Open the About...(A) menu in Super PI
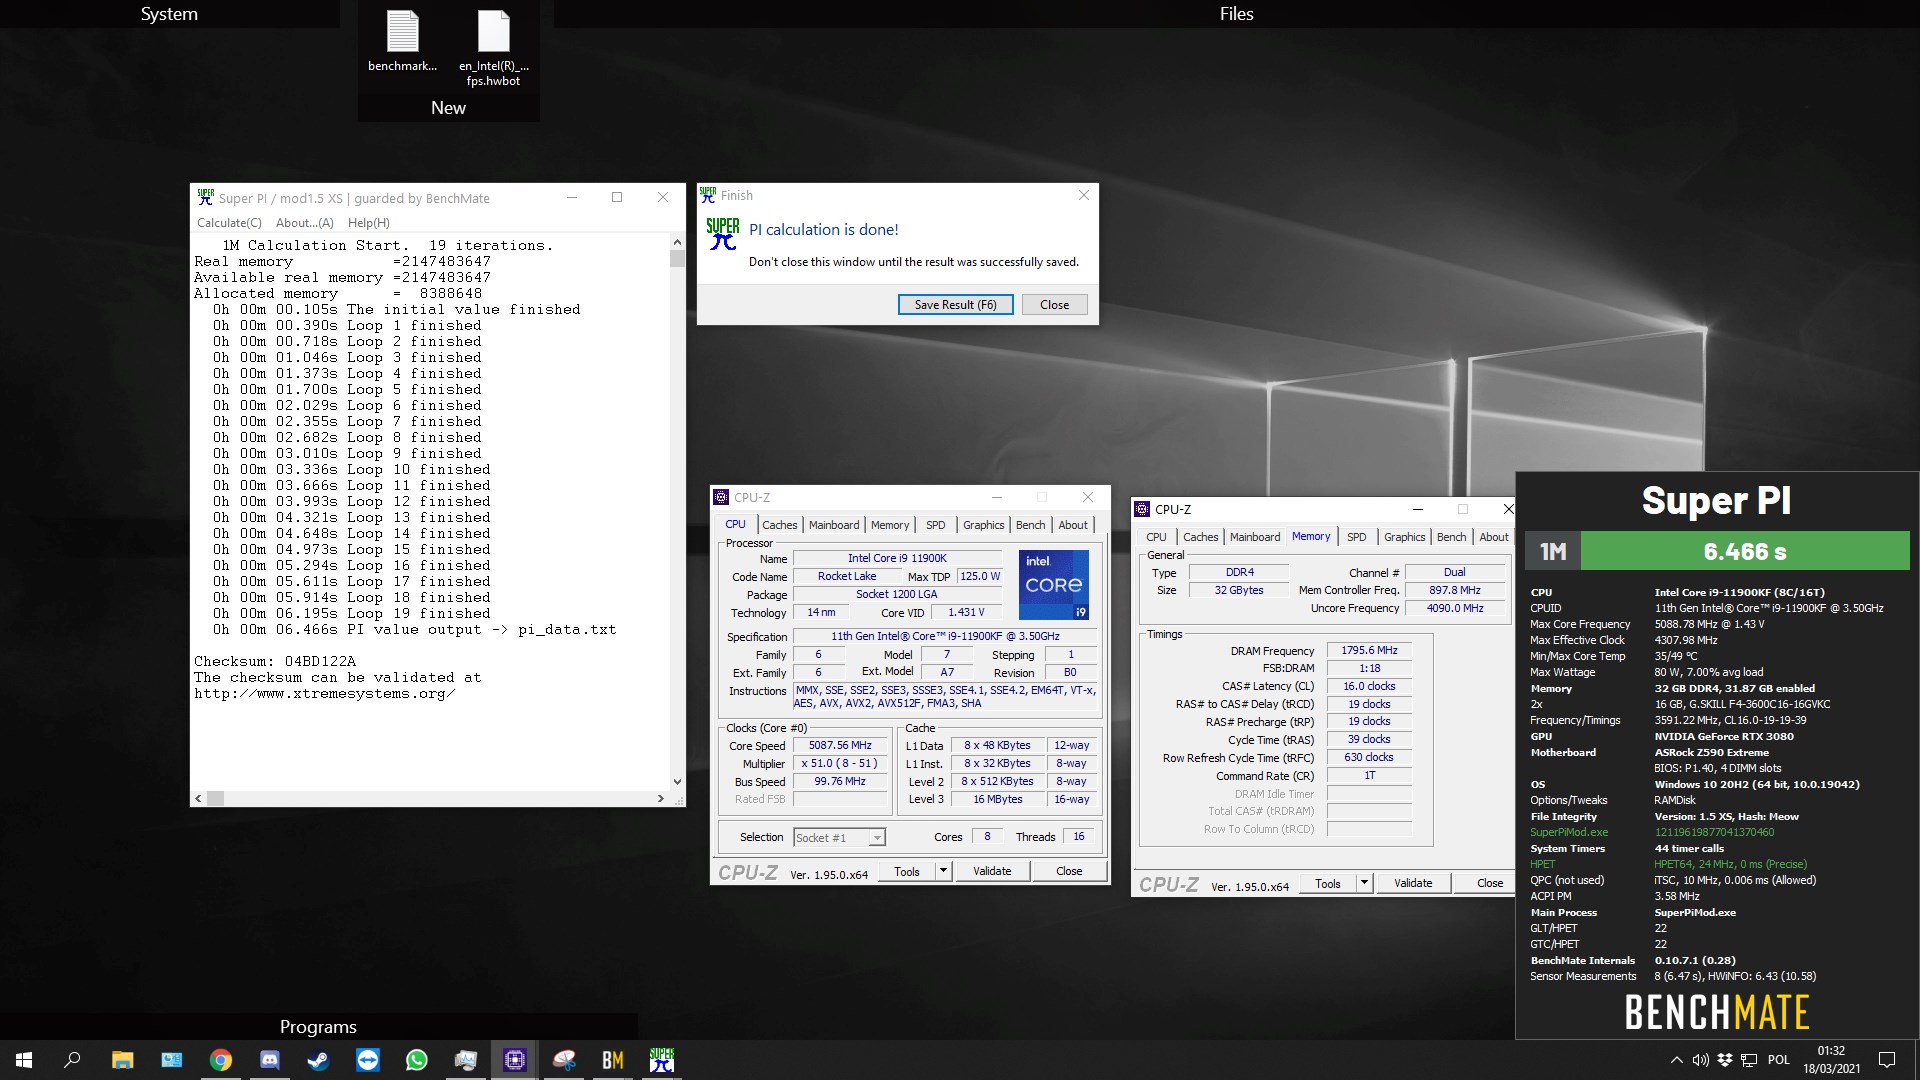Image resolution: width=1920 pixels, height=1080 pixels. (304, 223)
